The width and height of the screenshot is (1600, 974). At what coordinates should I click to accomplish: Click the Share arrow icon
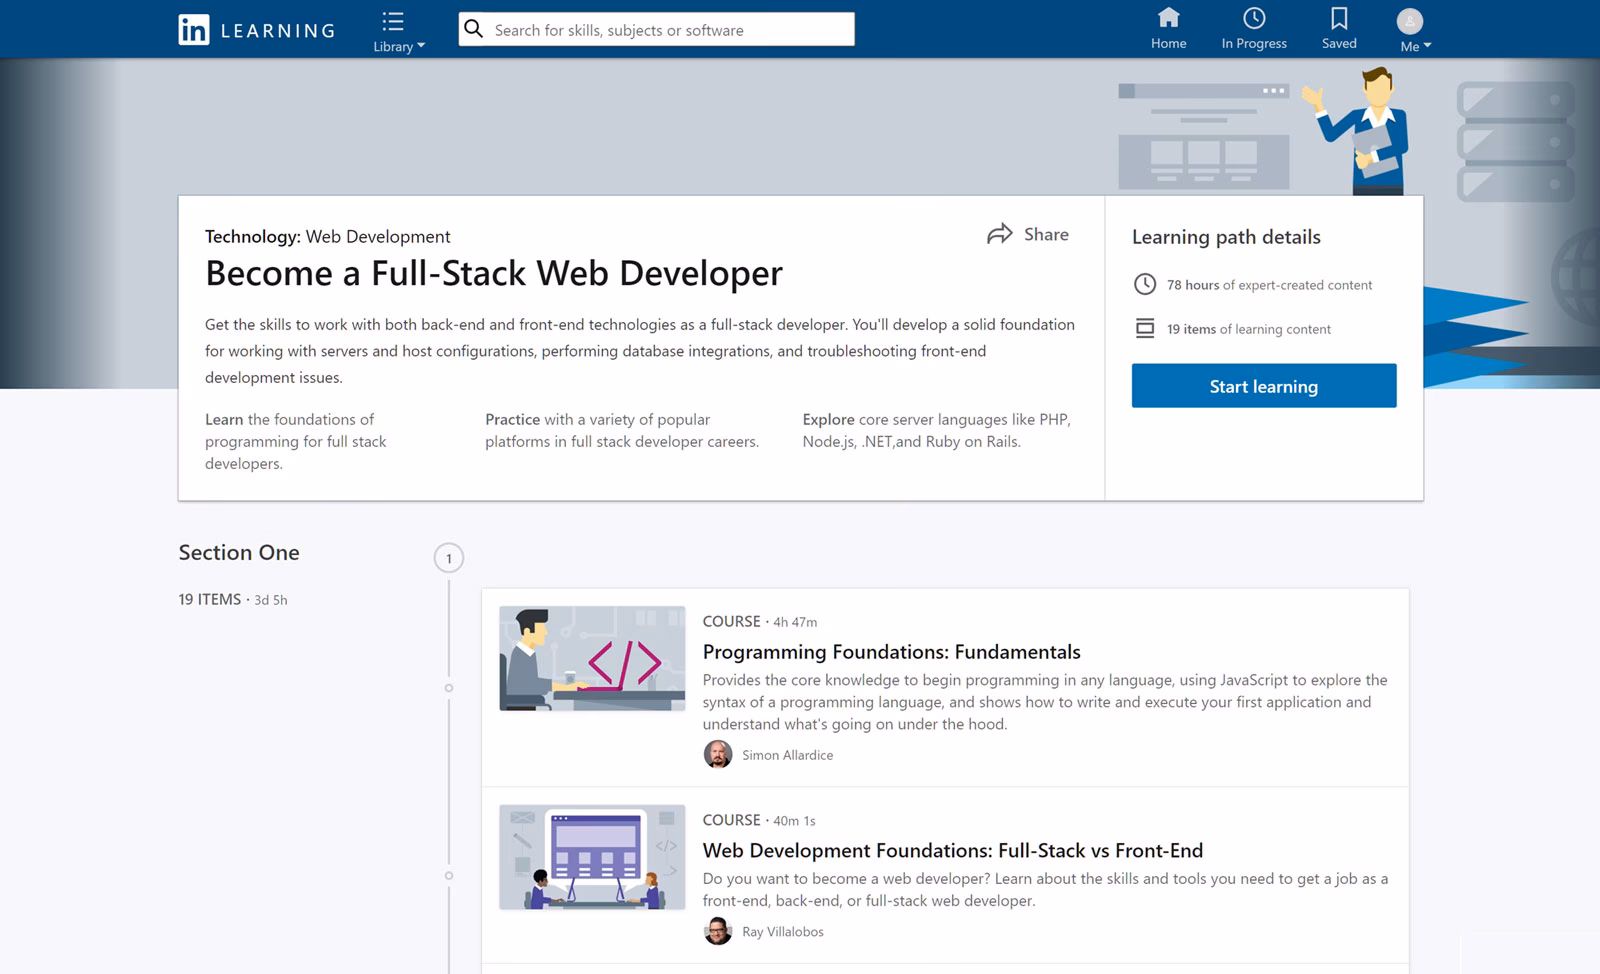coord(1000,234)
